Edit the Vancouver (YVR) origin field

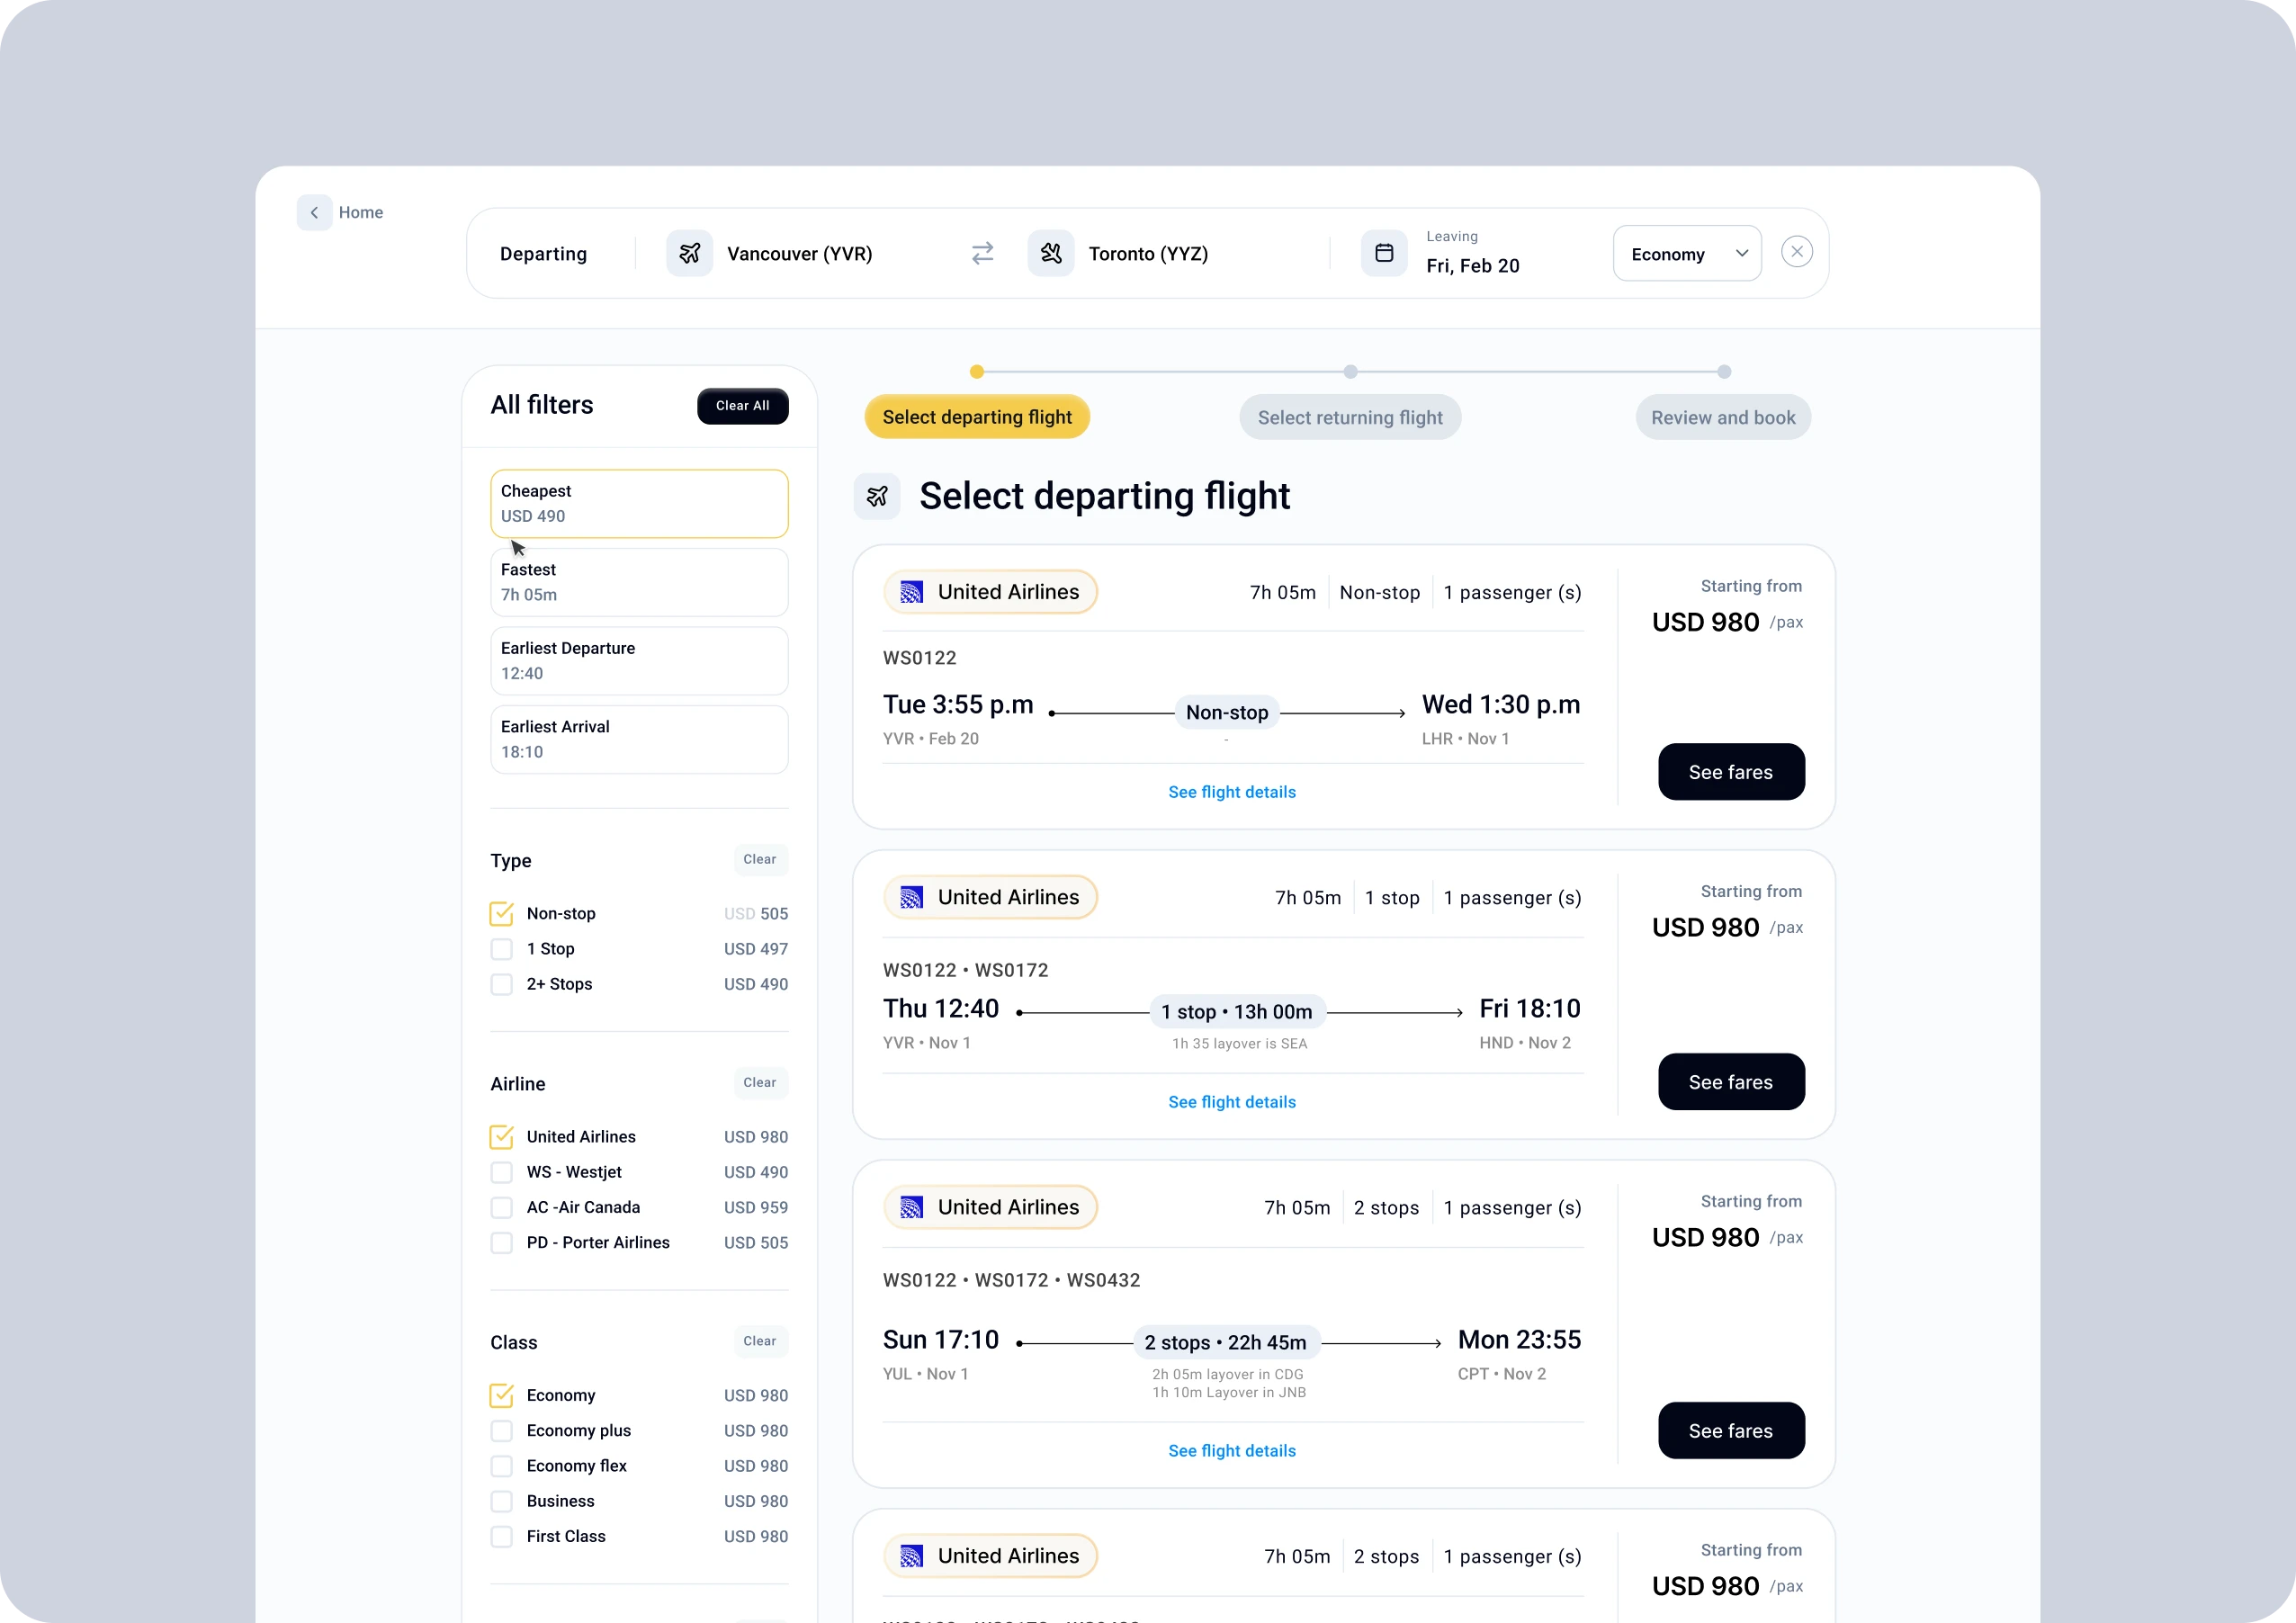pyautogui.click(x=799, y=254)
